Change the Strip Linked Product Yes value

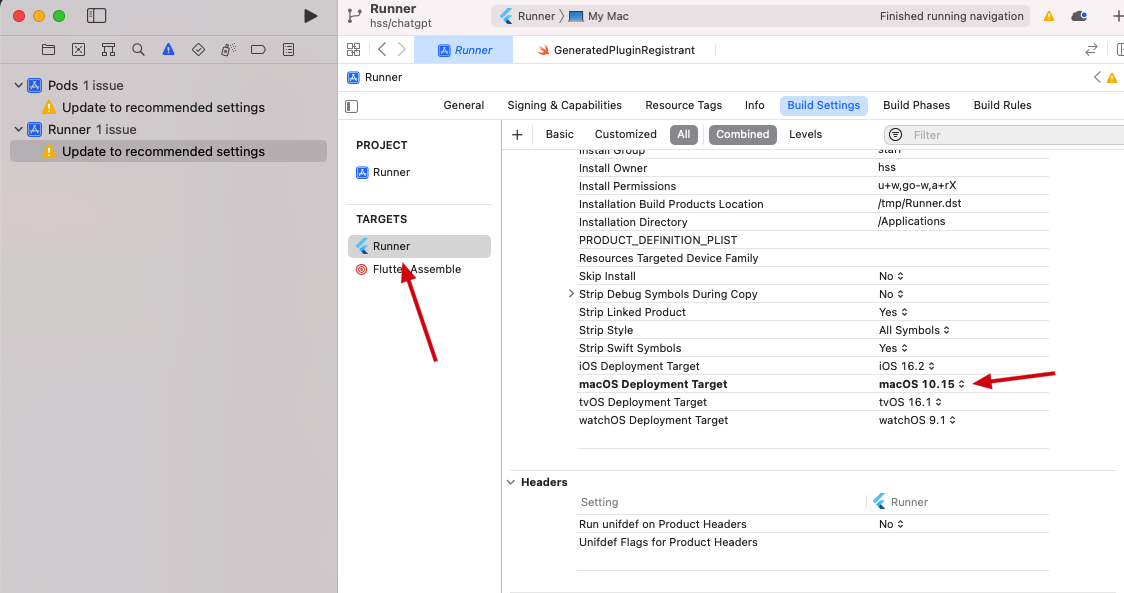893,312
